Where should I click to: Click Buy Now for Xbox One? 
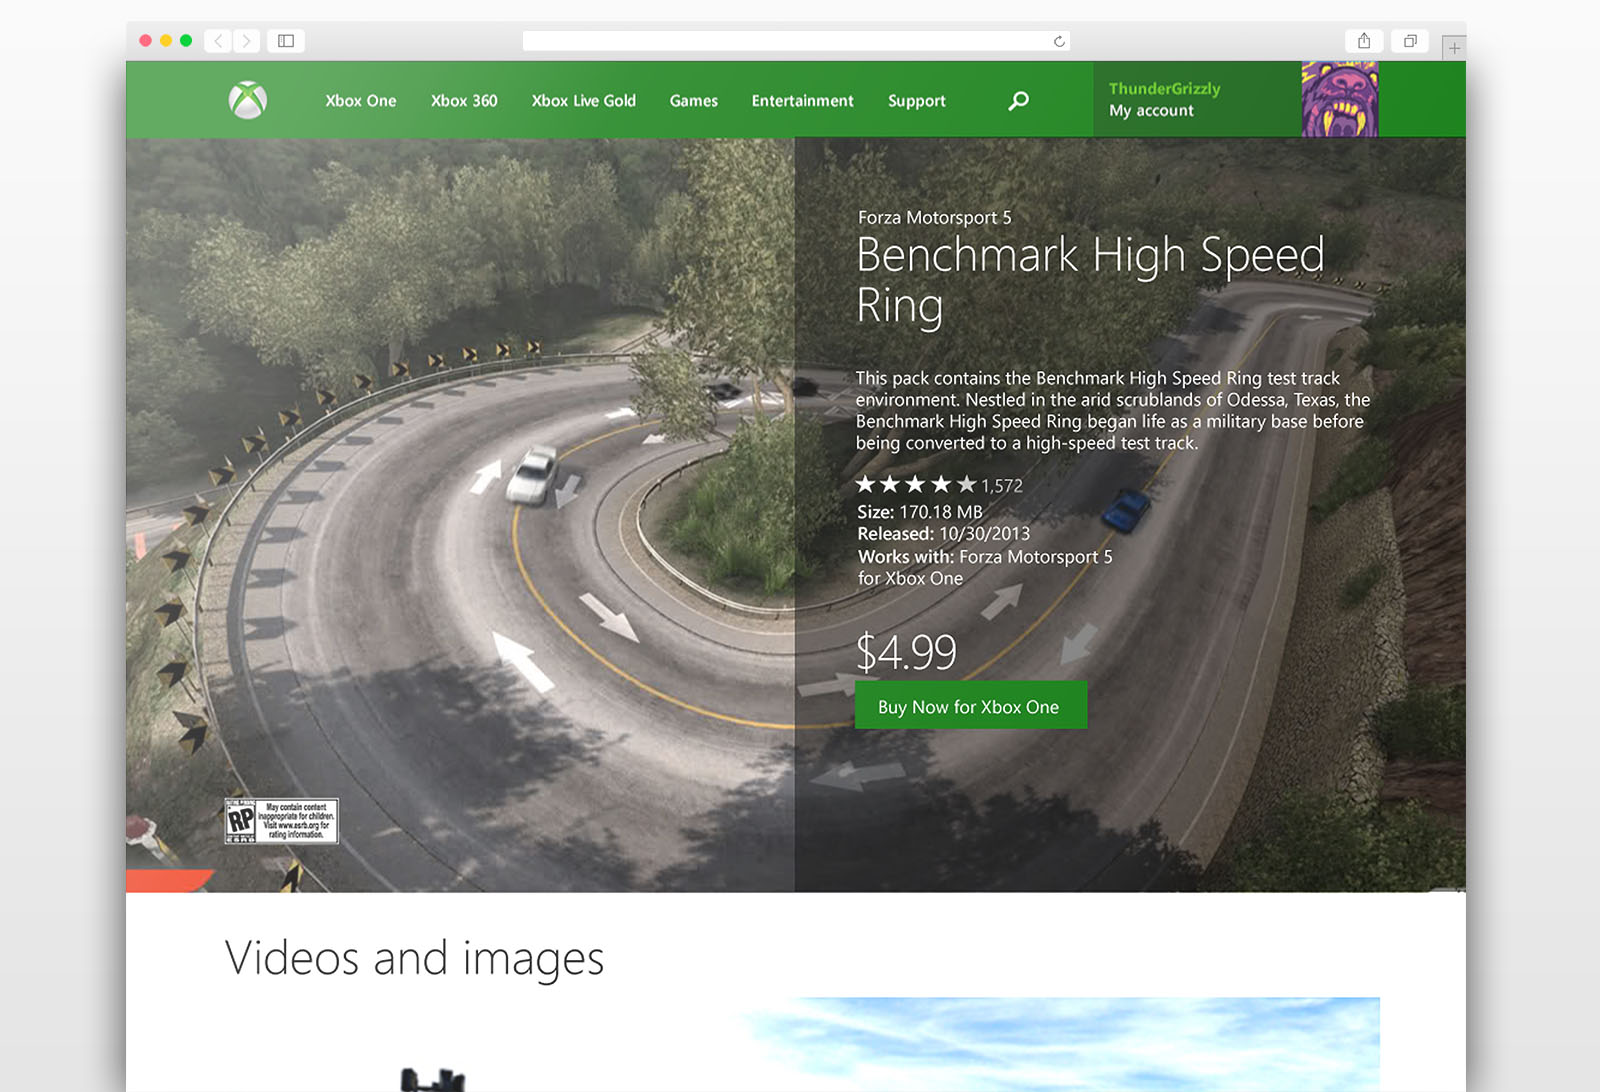pyautogui.click(x=970, y=705)
